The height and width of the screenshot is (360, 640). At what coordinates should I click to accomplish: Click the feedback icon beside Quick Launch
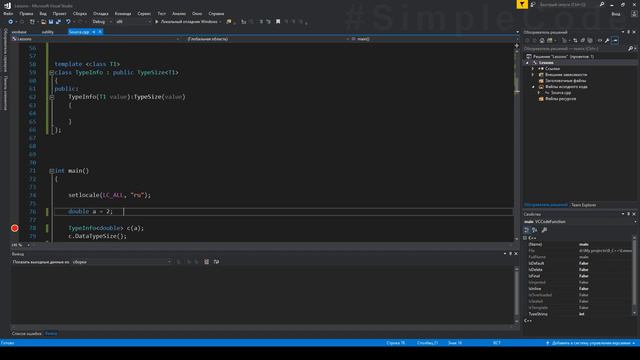click(533, 4)
